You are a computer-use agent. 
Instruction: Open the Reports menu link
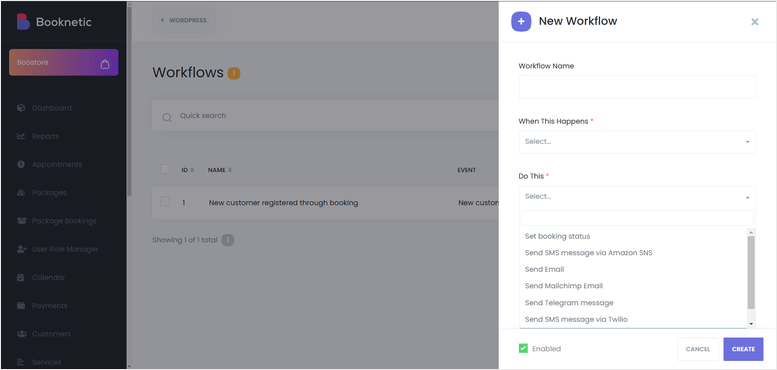(x=46, y=136)
